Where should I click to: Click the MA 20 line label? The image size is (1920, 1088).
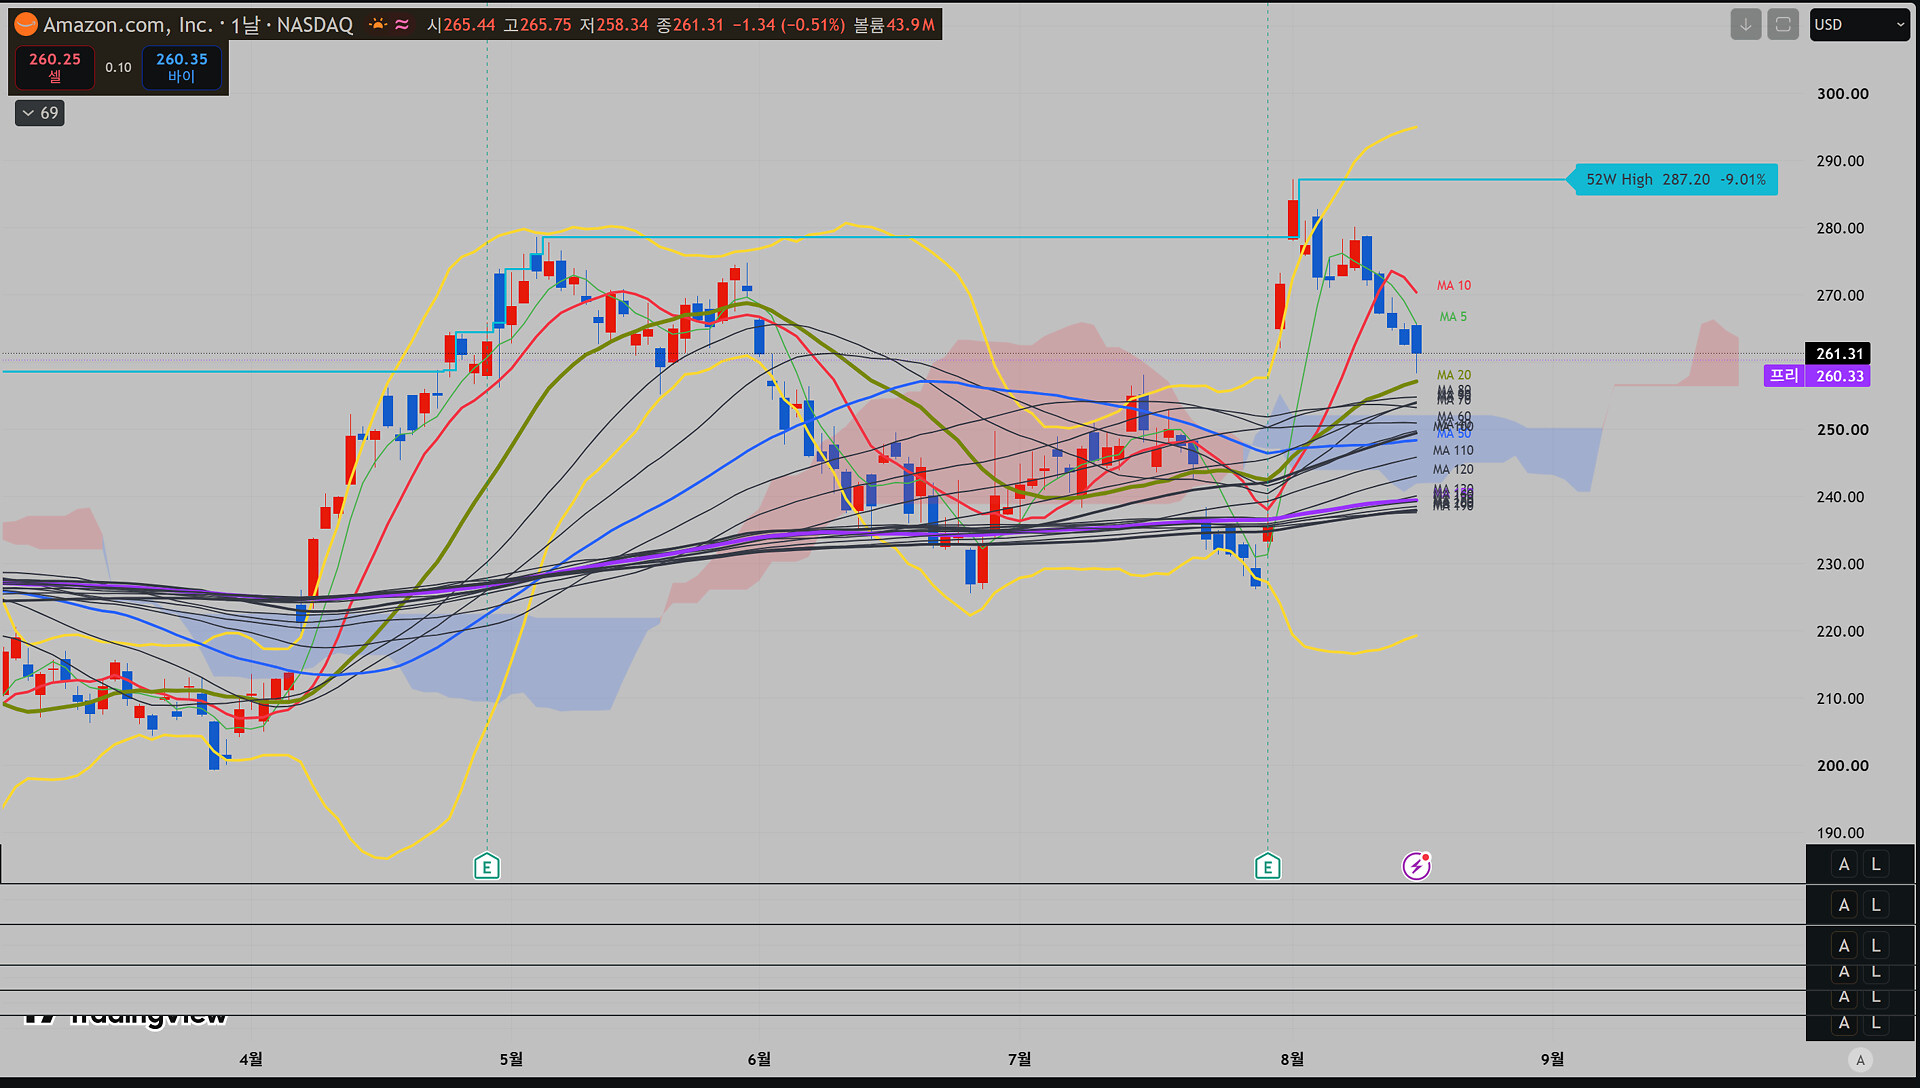[1454, 375]
